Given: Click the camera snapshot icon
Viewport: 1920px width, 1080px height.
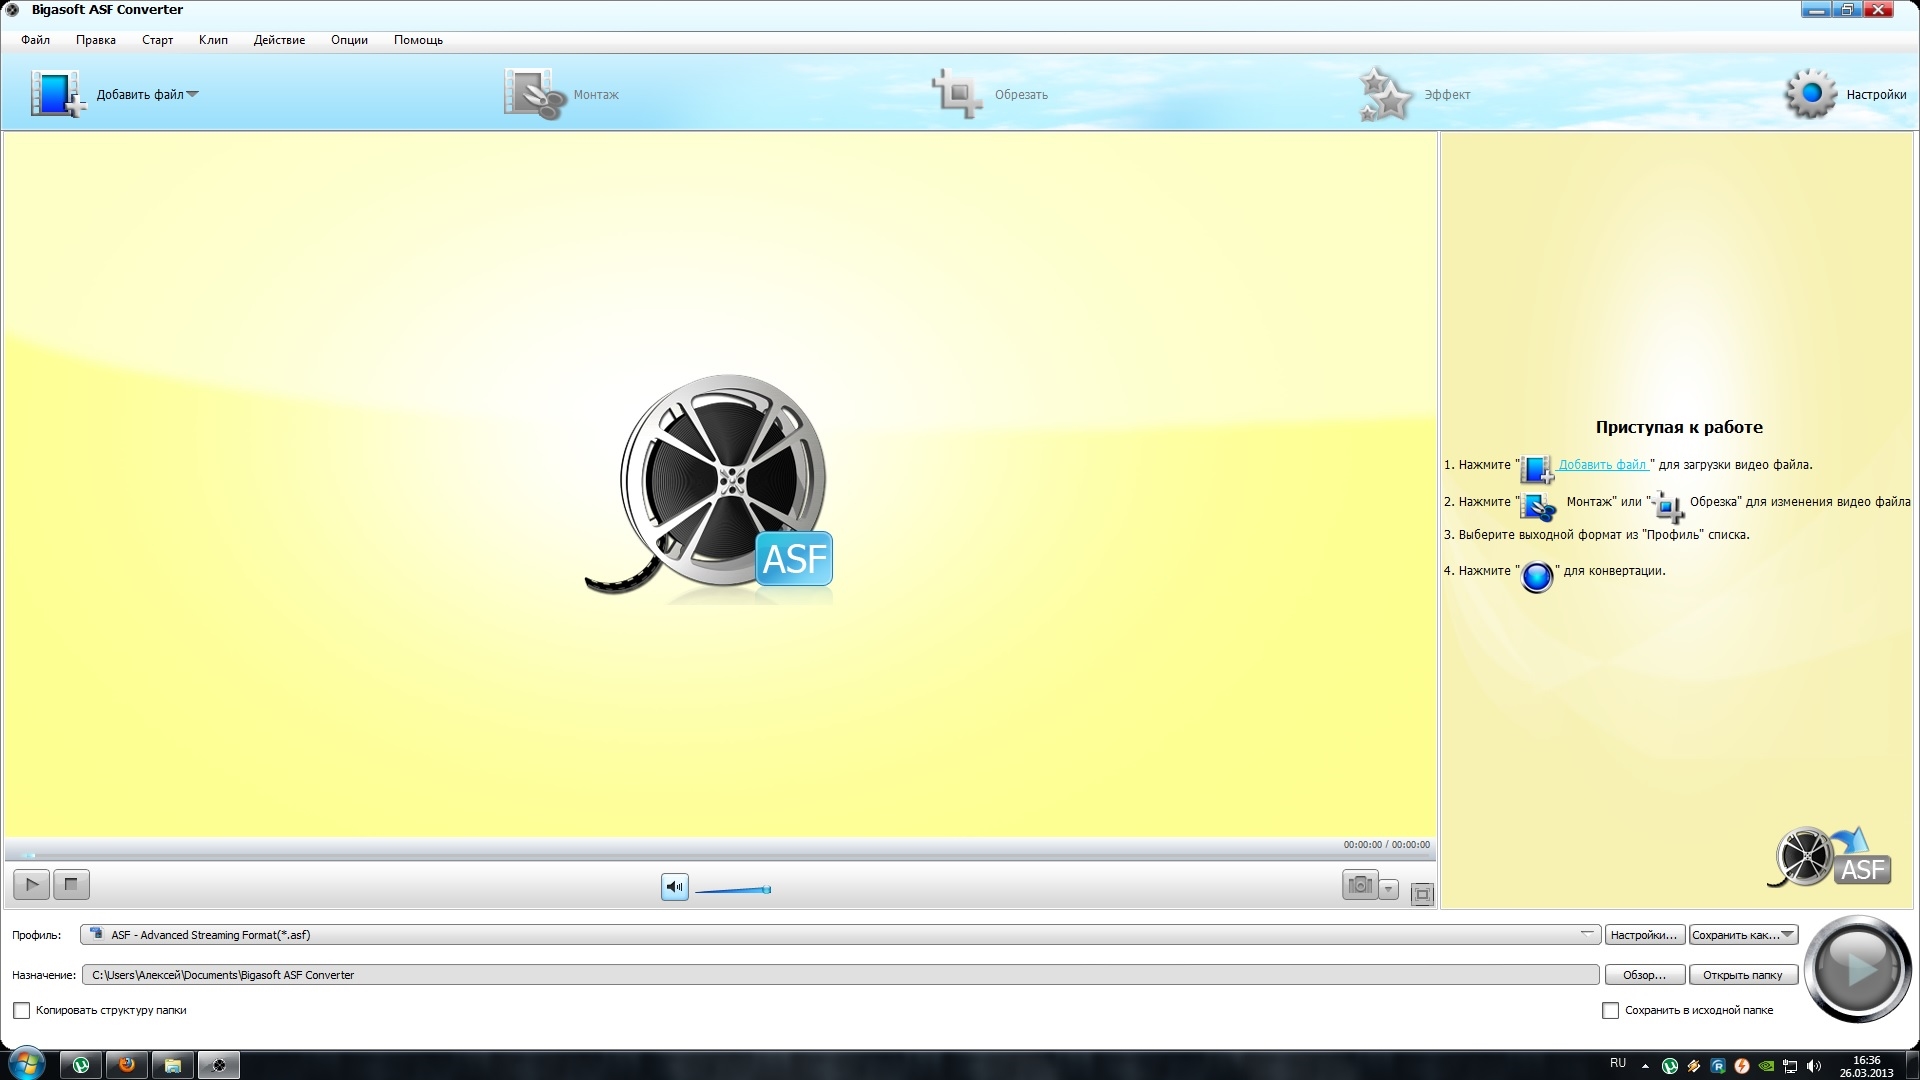Looking at the screenshot, I should [1359, 885].
